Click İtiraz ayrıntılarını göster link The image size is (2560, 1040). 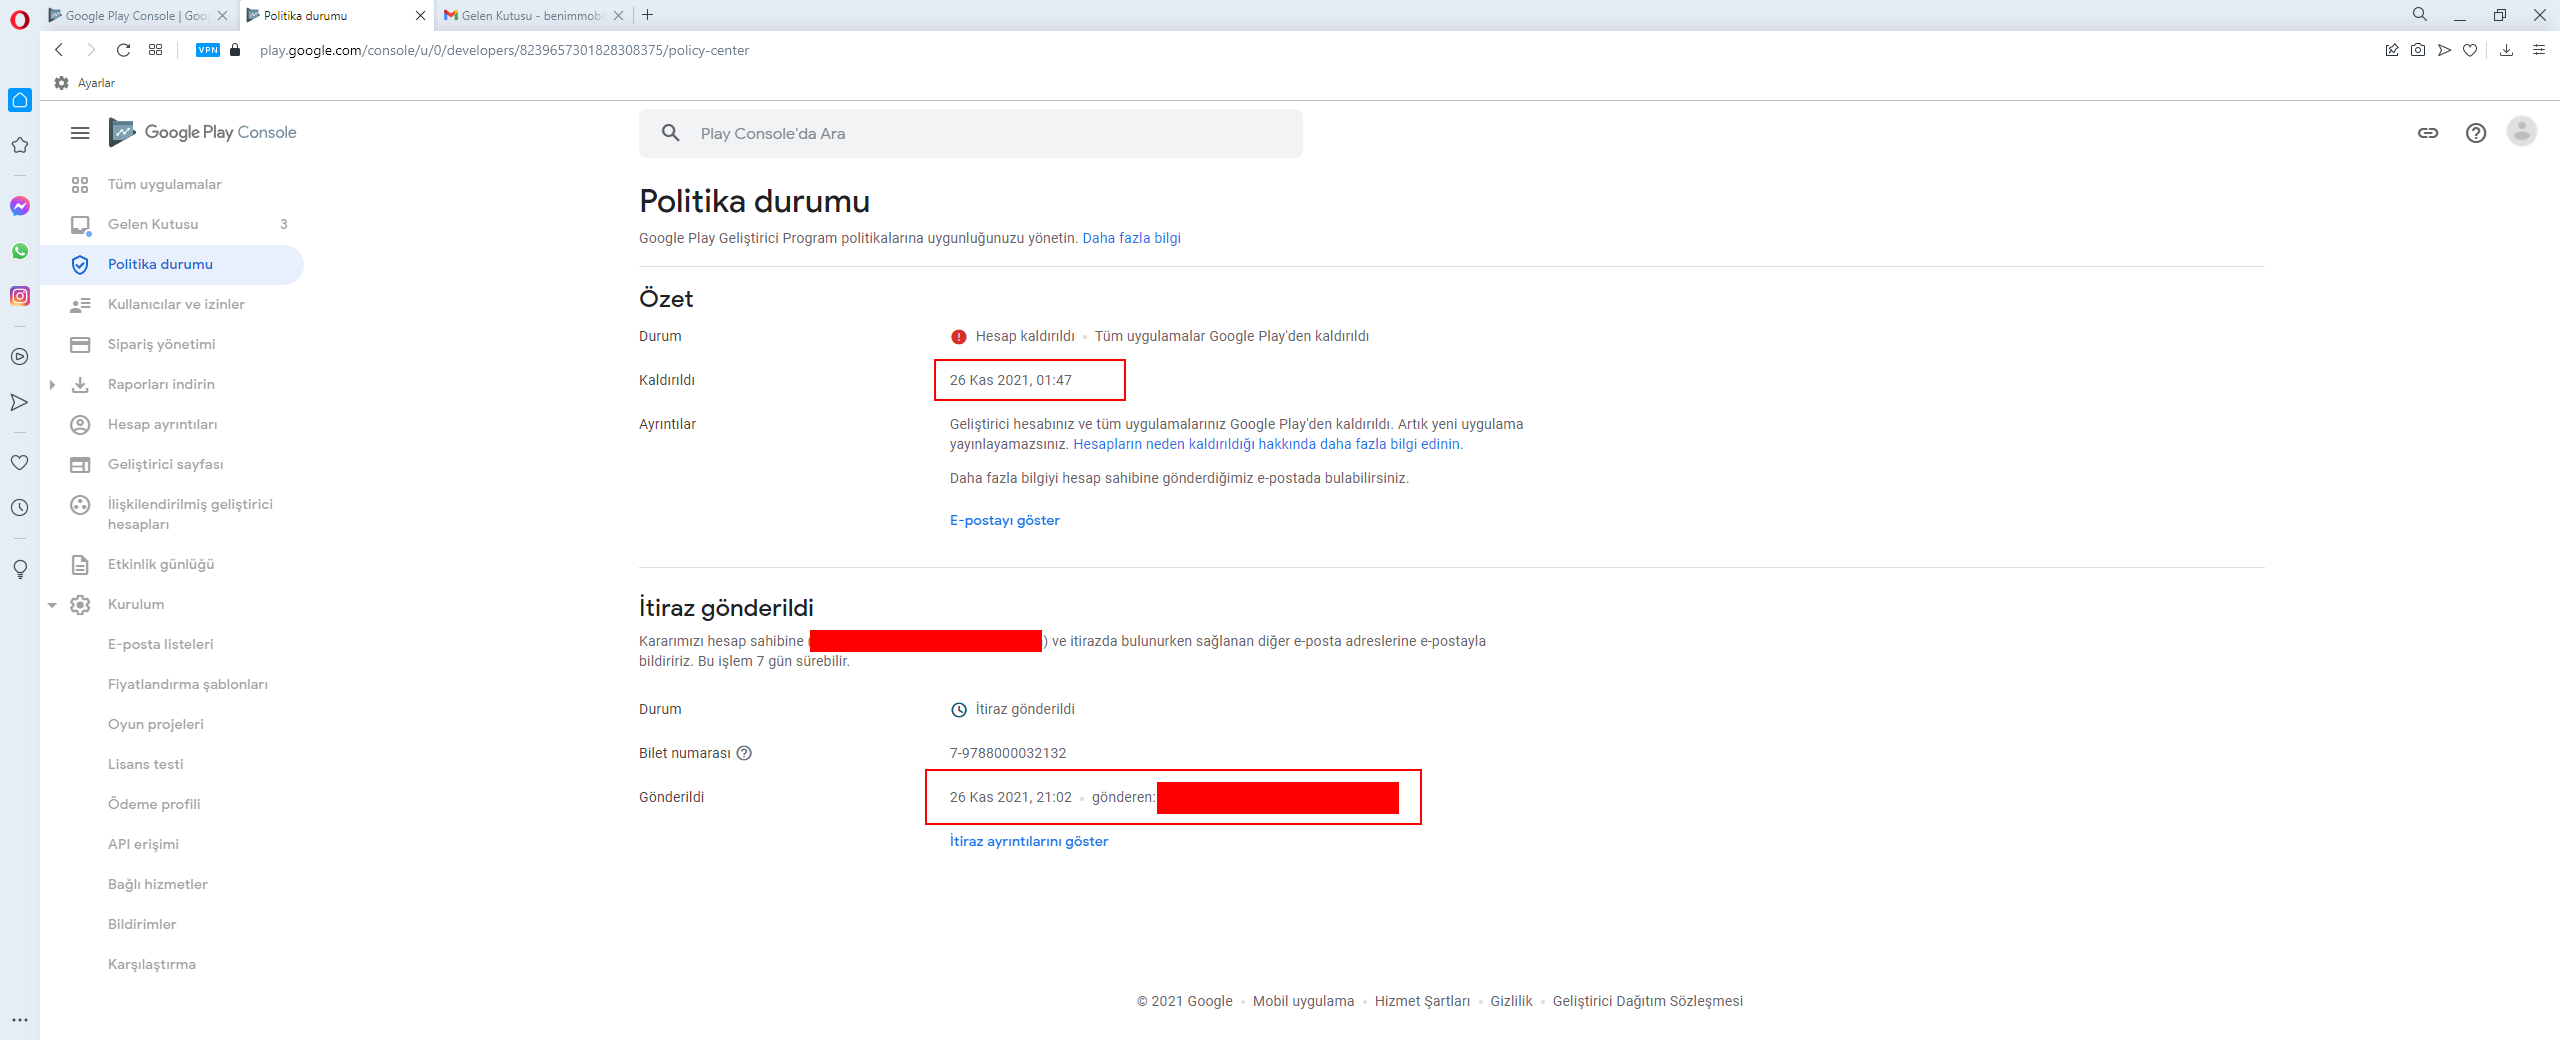1028,842
